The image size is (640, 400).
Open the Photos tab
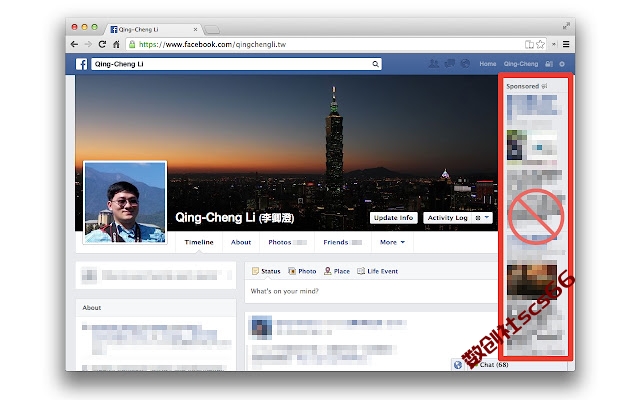[287, 242]
